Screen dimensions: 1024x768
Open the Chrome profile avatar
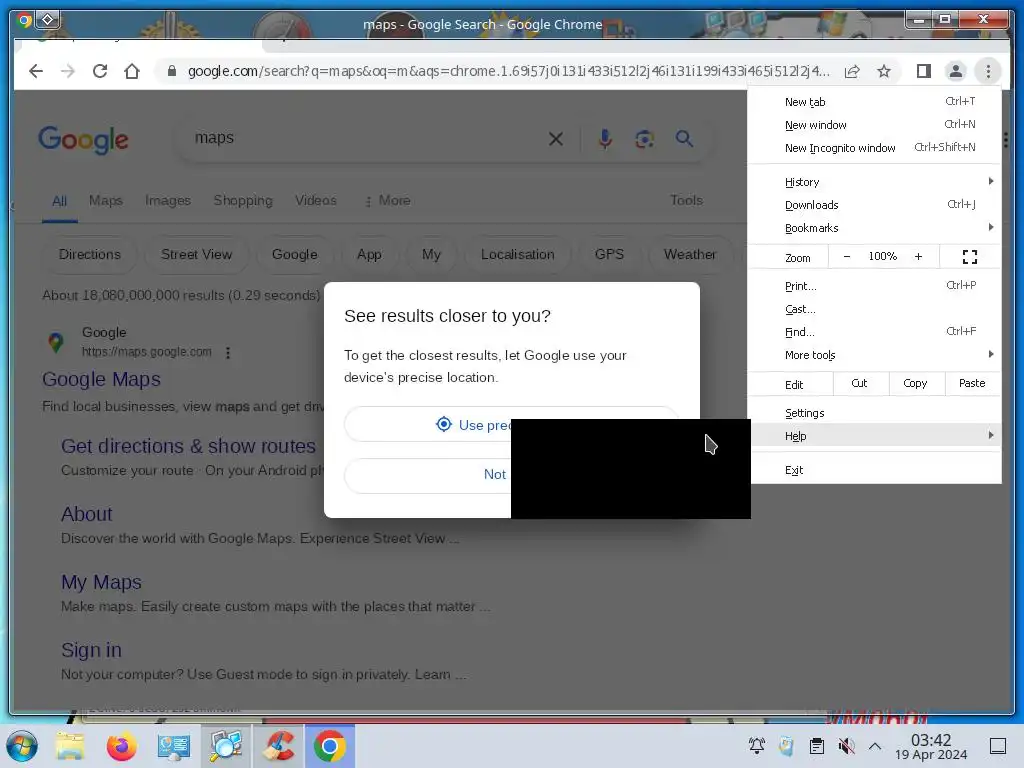(955, 71)
